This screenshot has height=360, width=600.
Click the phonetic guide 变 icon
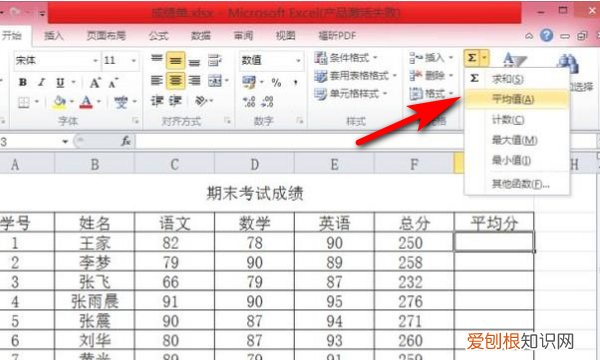point(121,102)
